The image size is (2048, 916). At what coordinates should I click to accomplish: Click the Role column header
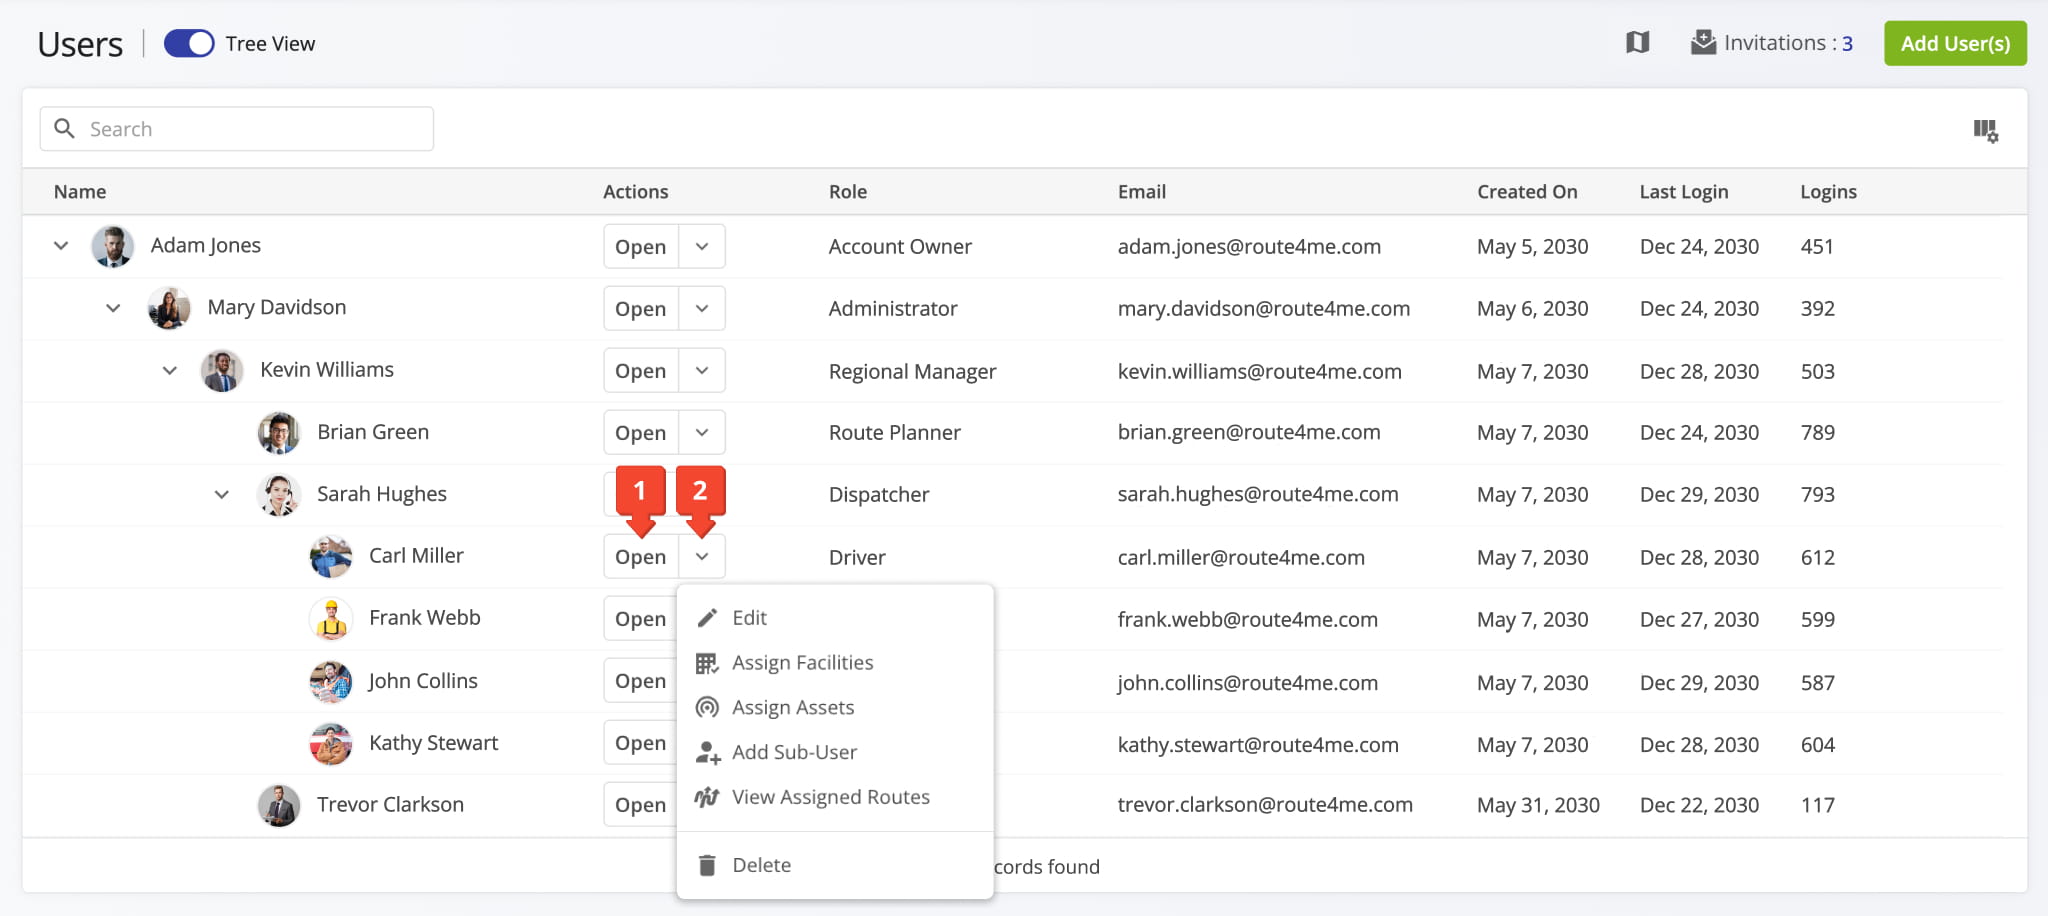848,191
